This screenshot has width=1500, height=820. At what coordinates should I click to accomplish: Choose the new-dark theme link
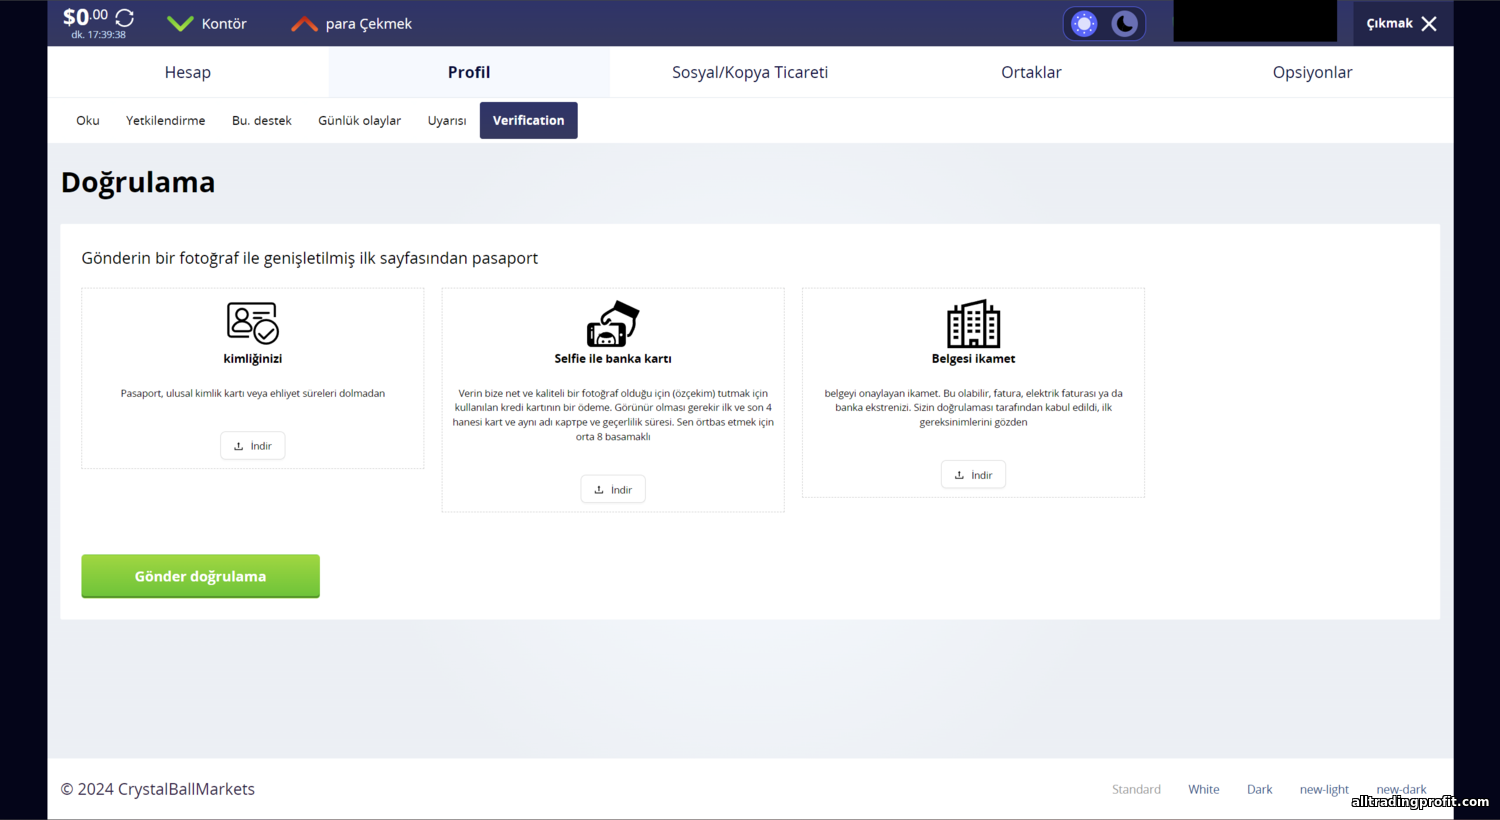(1401, 789)
